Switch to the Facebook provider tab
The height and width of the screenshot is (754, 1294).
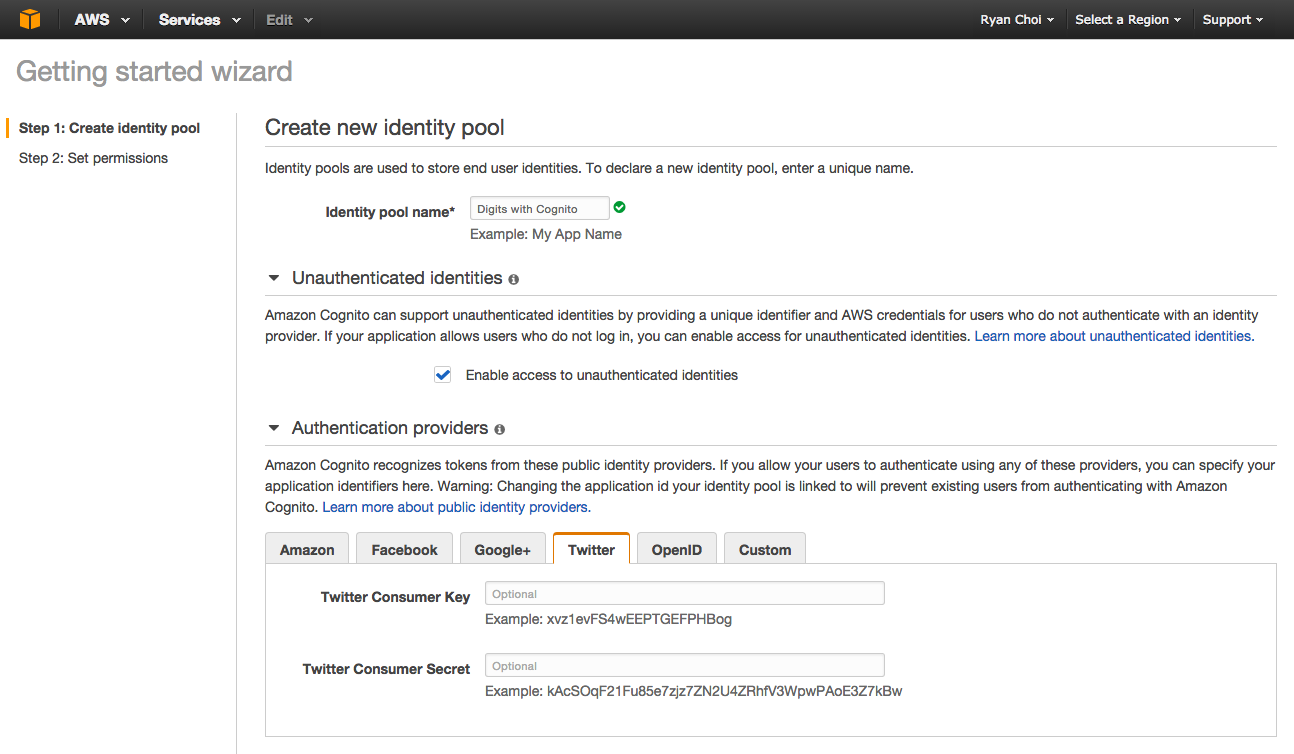tap(404, 549)
